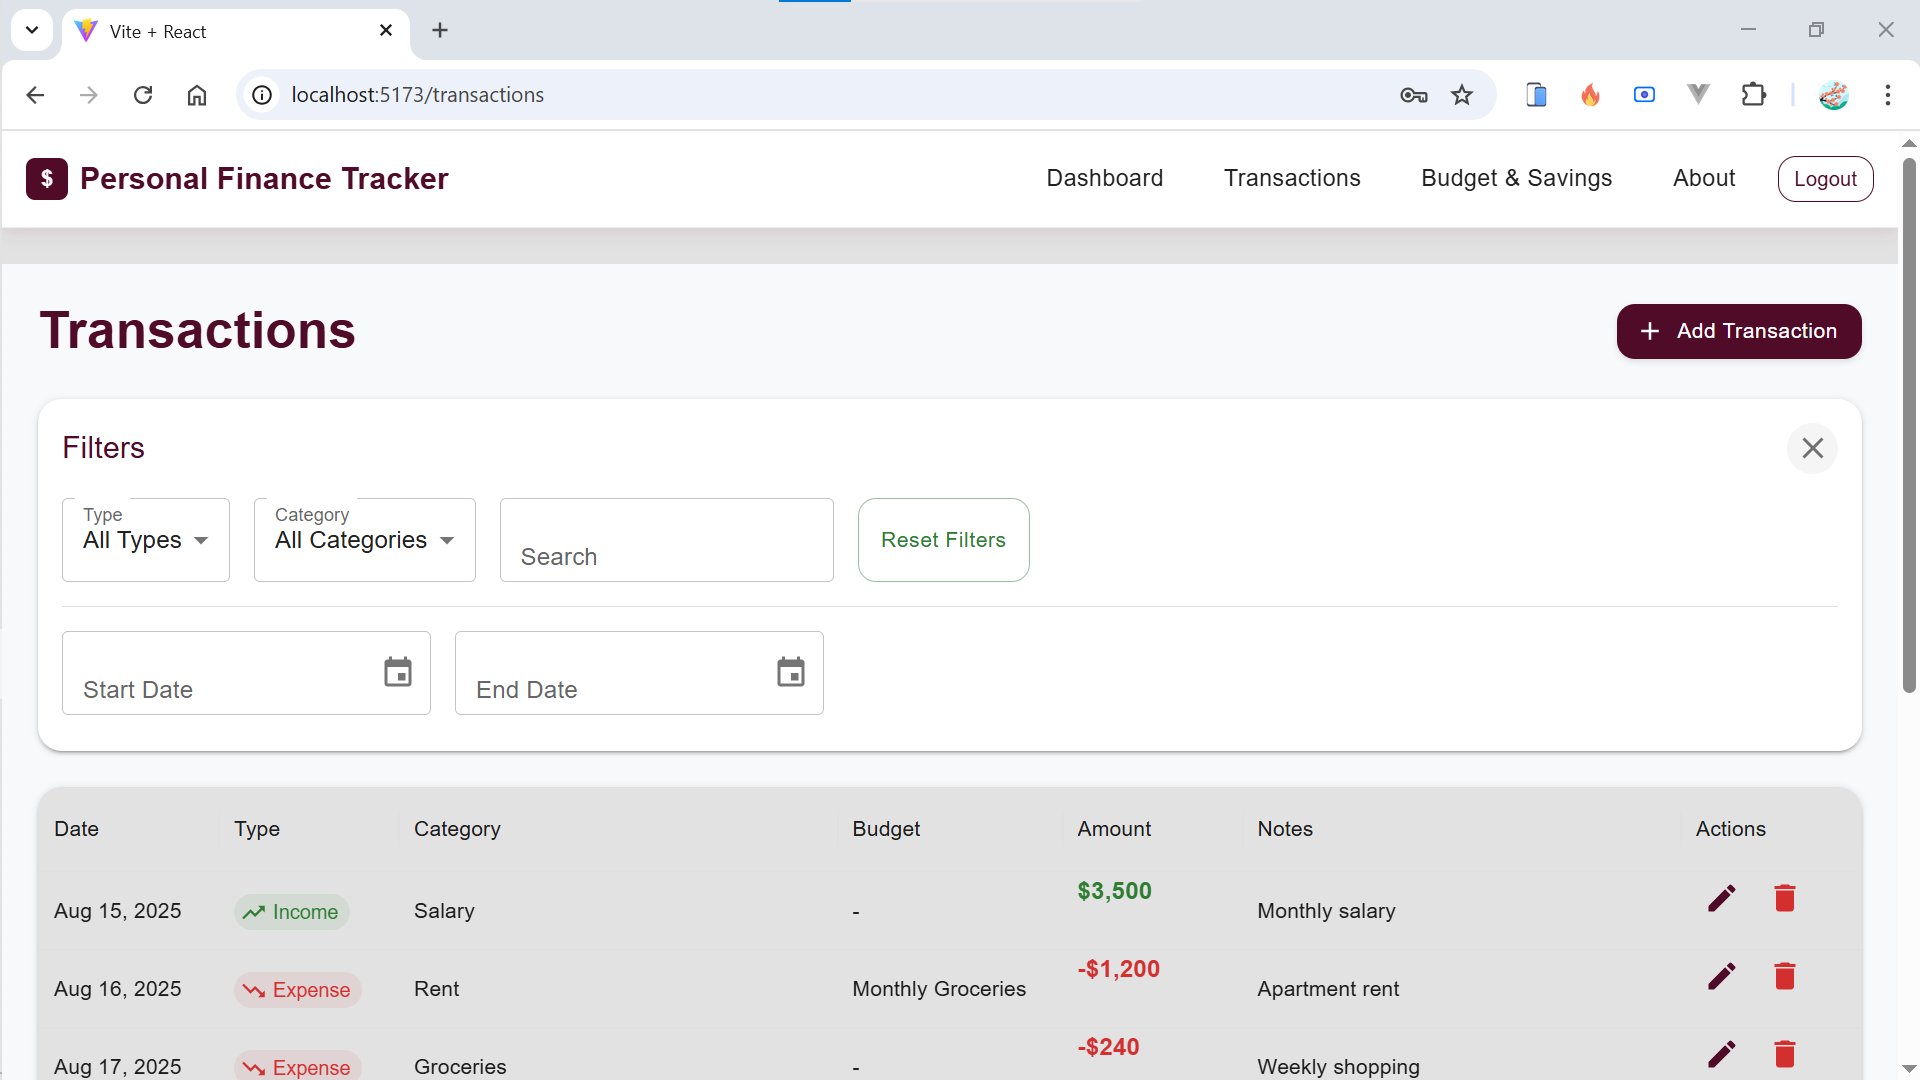Viewport: 1920px width, 1080px height.
Task: Click the Logout button
Action: (x=1824, y=179)
